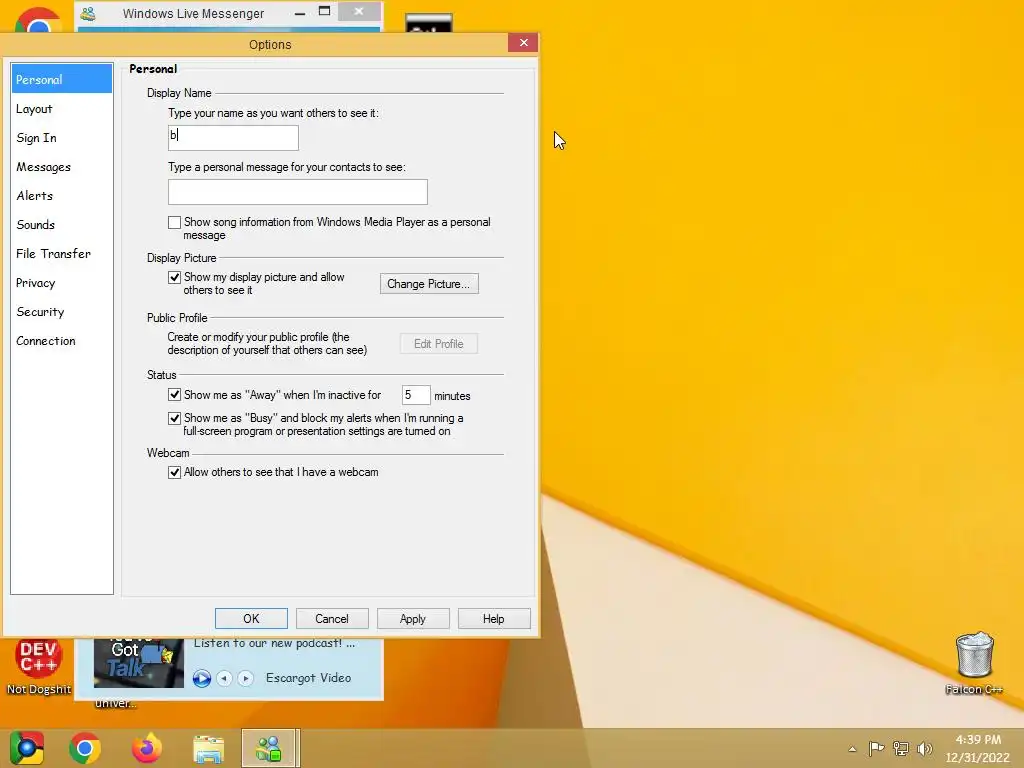Open the Action Center flag icon
Image resolution: width=1024 pixels, height=768 pixels.
click(x=876, y=748)
